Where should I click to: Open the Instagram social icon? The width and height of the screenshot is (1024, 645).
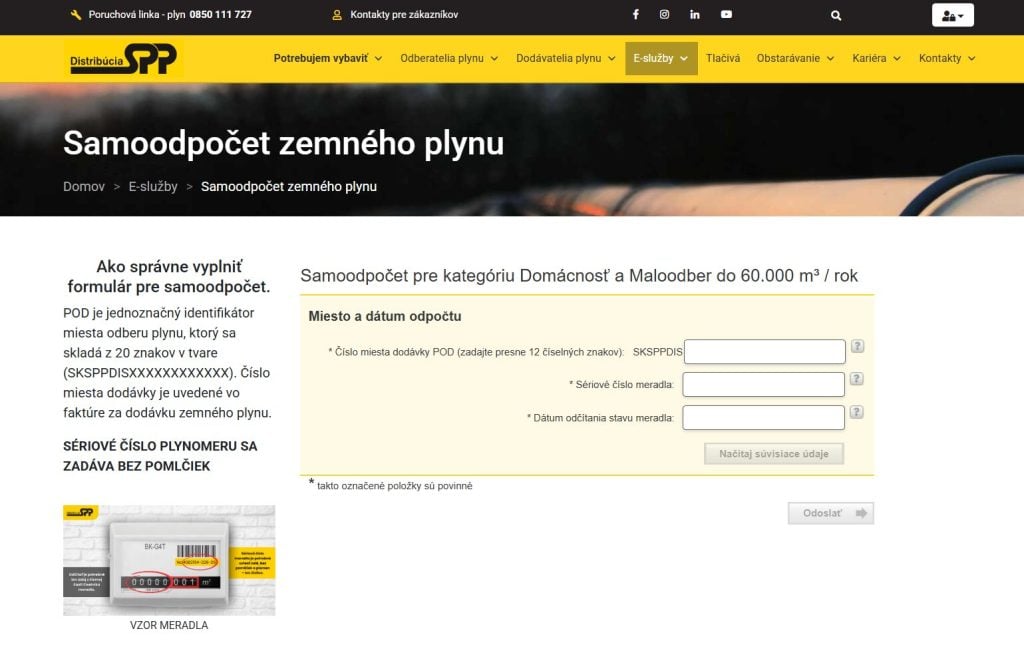click(664, 15)
